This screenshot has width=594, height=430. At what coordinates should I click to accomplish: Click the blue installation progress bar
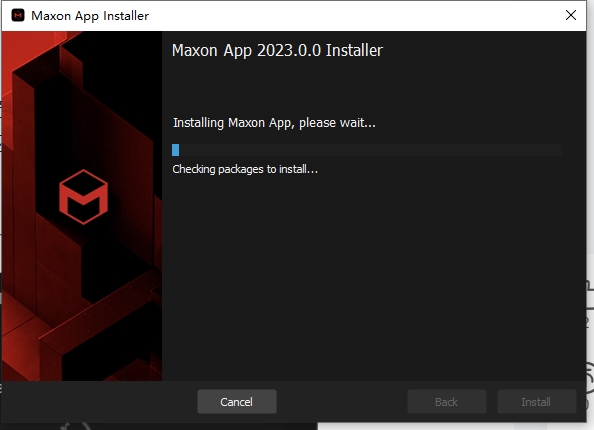click(x=367, y=150)
